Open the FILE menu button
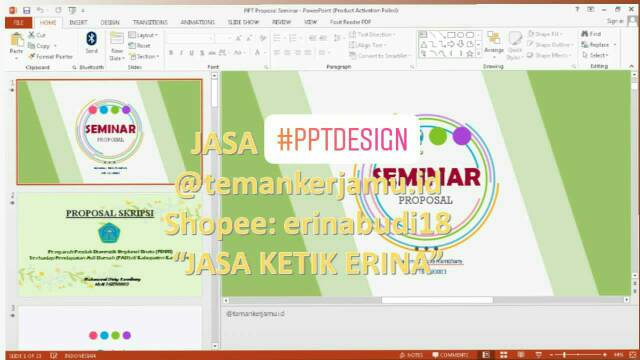640x360 pixels. coord(18,22)
